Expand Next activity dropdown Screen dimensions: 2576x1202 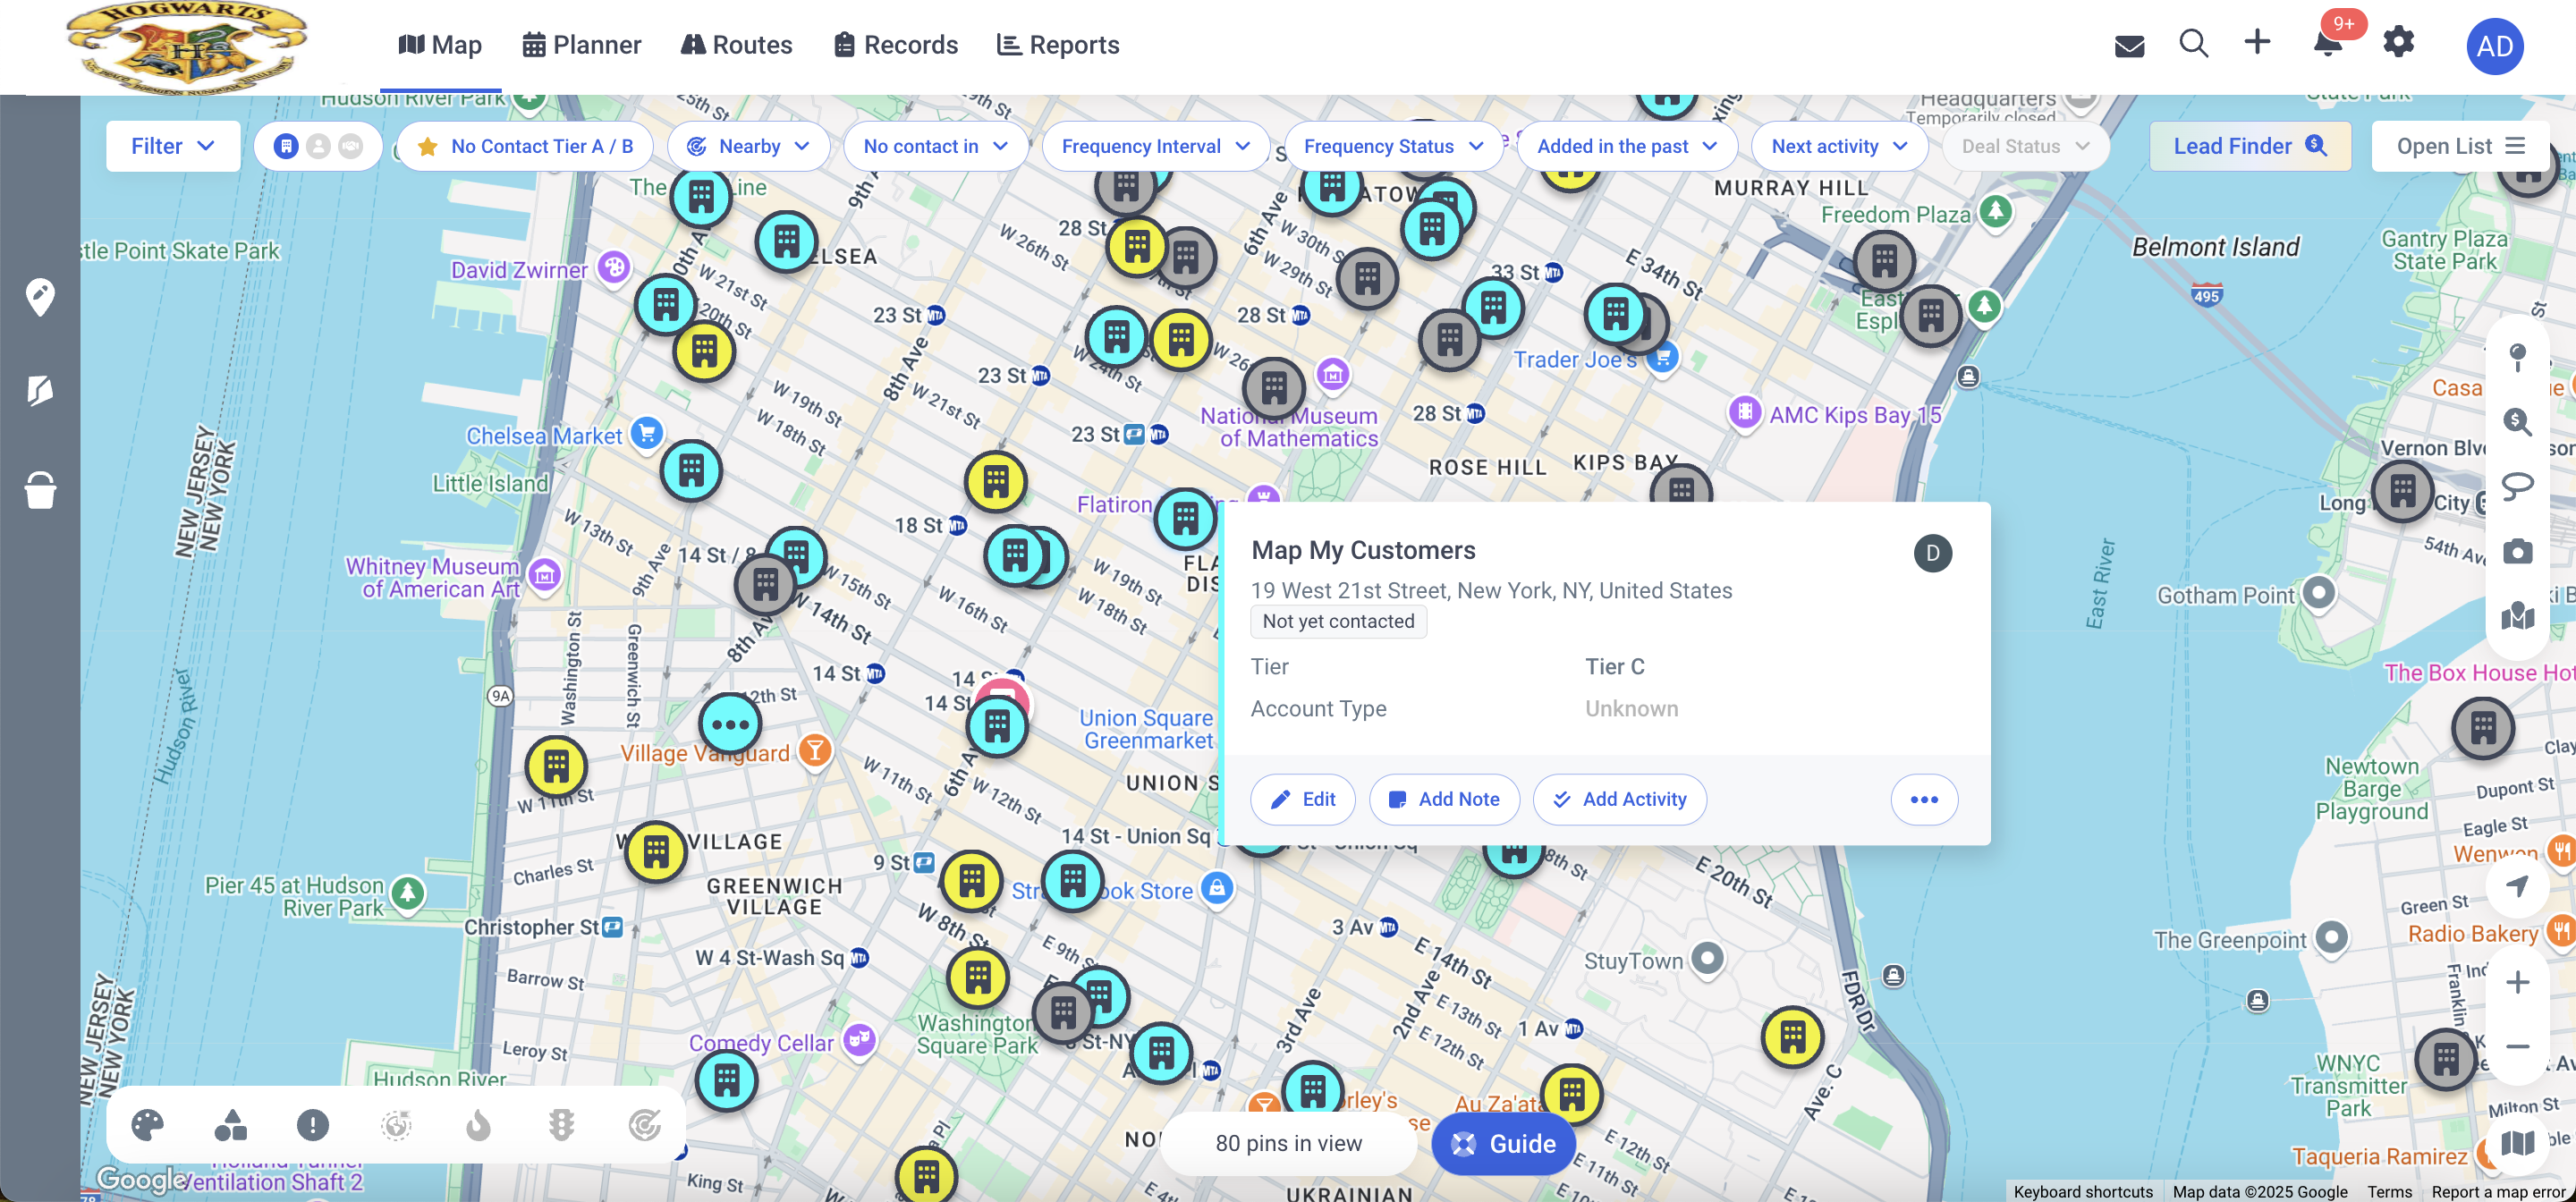(x=1839, y=146)
